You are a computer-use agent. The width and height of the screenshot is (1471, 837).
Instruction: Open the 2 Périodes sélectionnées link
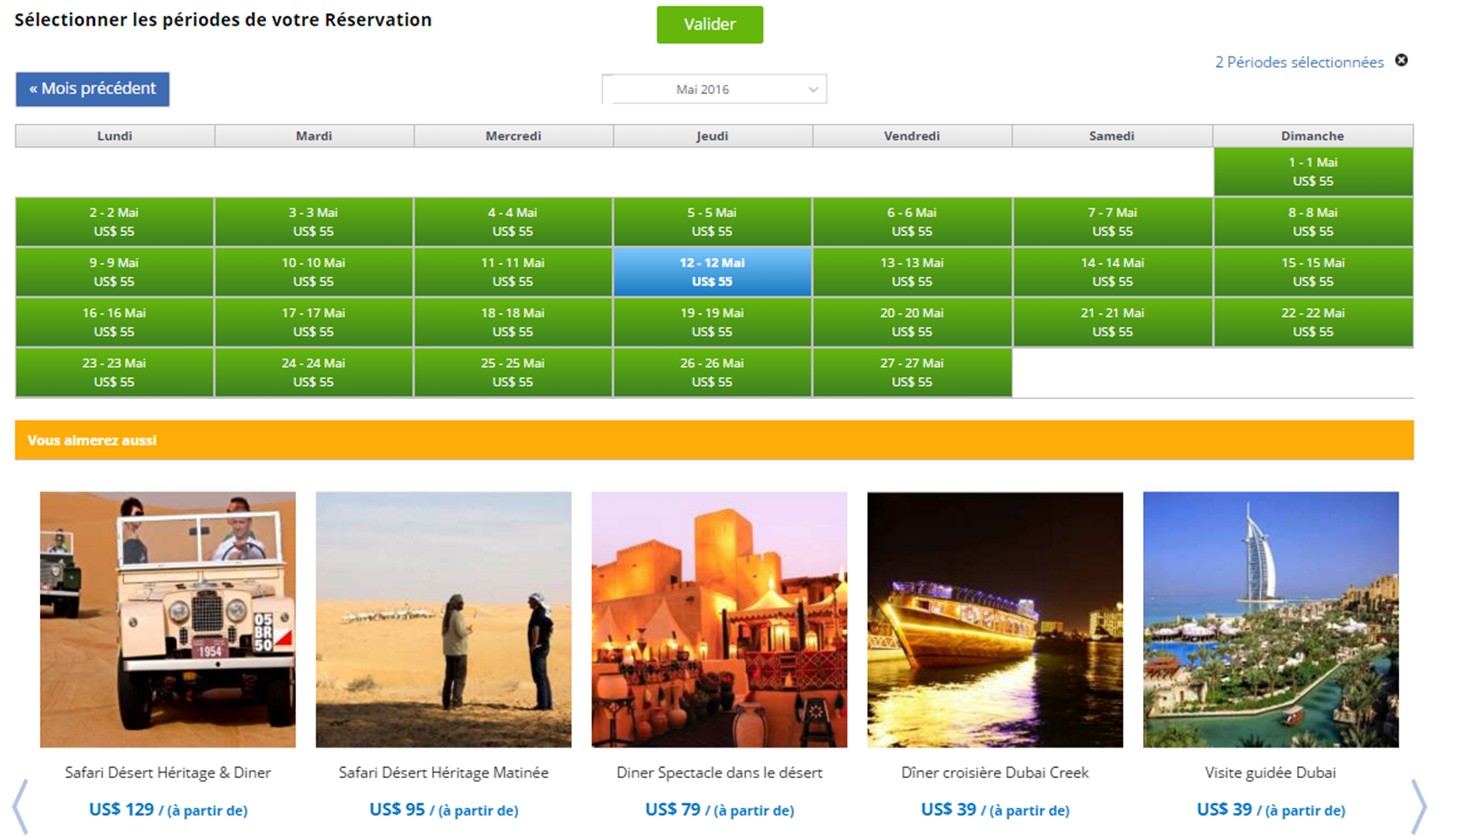pos(1299,62)
